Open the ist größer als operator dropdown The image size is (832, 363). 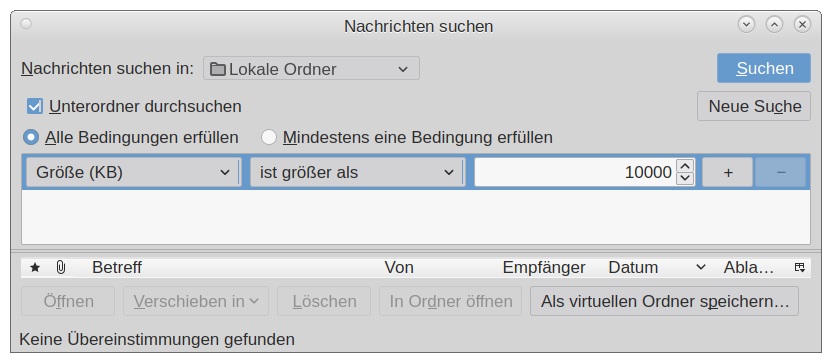click(x=358, y=172)
